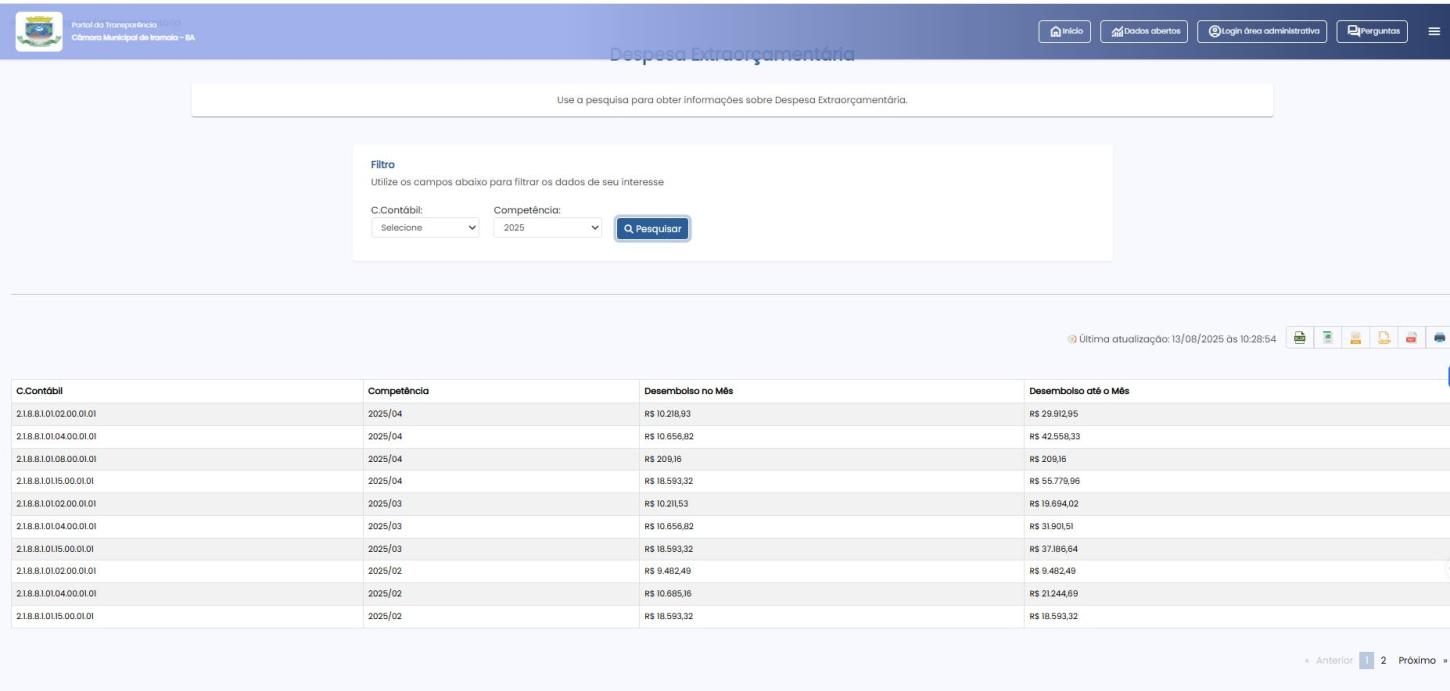This screenshot has height=691, width=1450.
Task: Print the table using printer icon
Action: [1439, 338]
